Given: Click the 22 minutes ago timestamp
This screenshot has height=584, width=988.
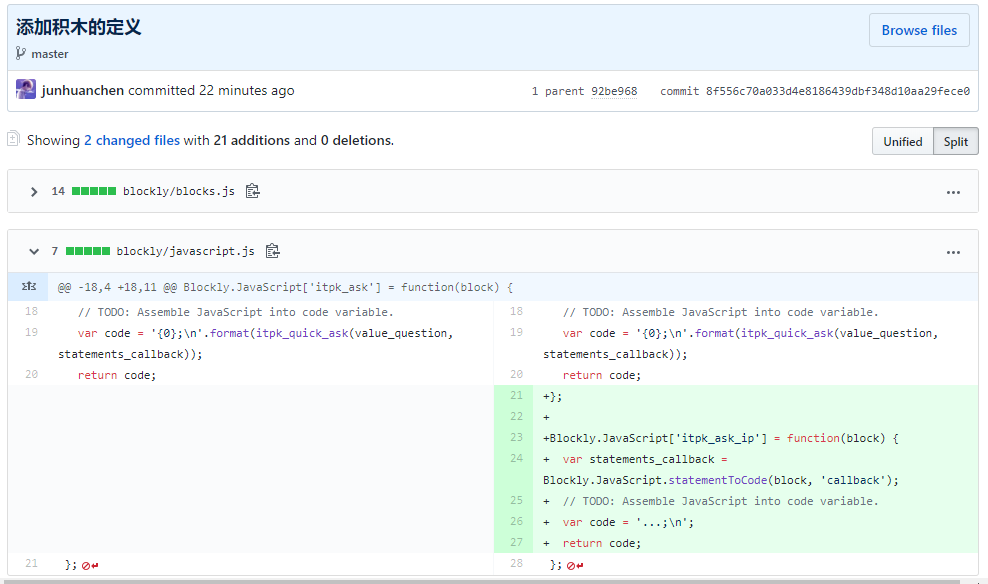Looking at the screenshot, I should (246, 90).
